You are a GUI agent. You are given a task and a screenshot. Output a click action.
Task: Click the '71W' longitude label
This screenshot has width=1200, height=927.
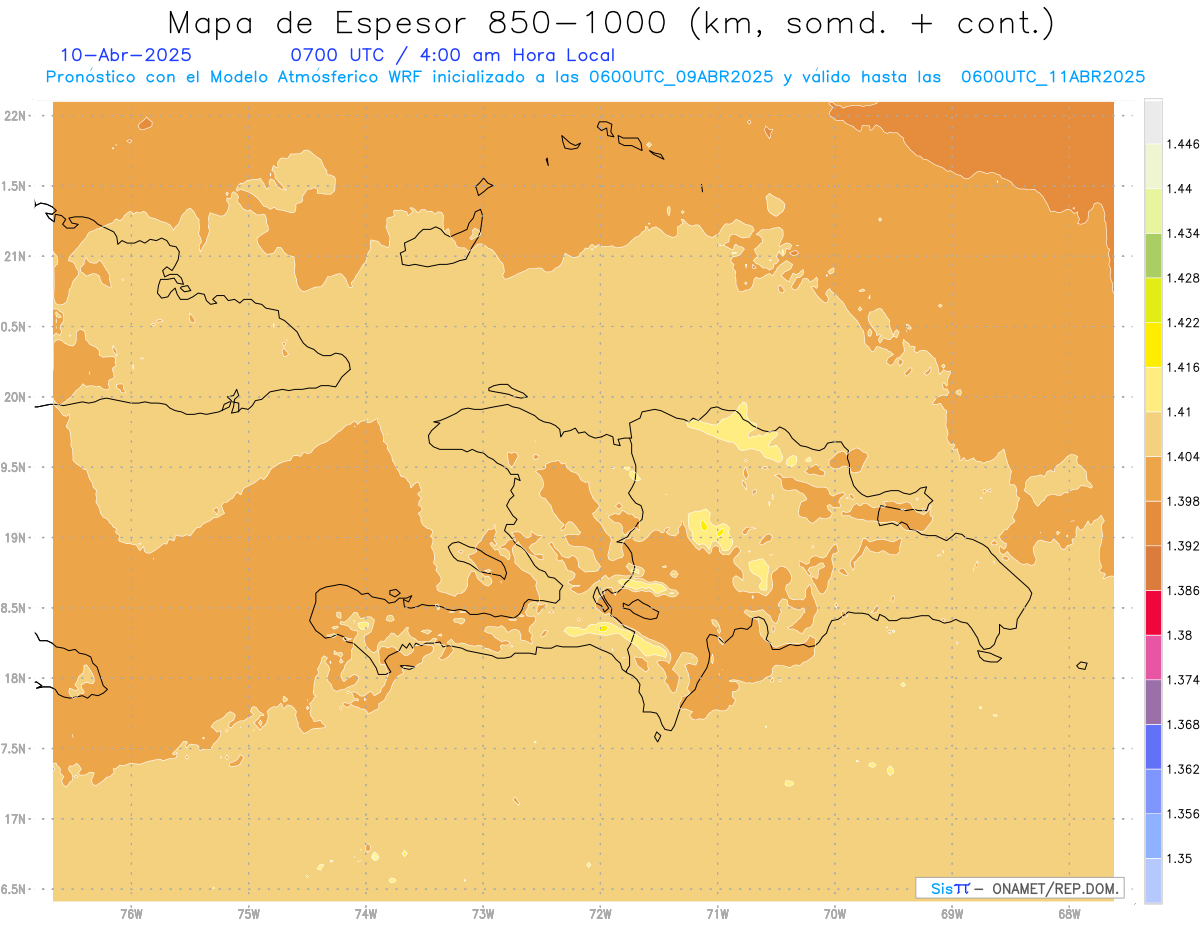(717, 914)
